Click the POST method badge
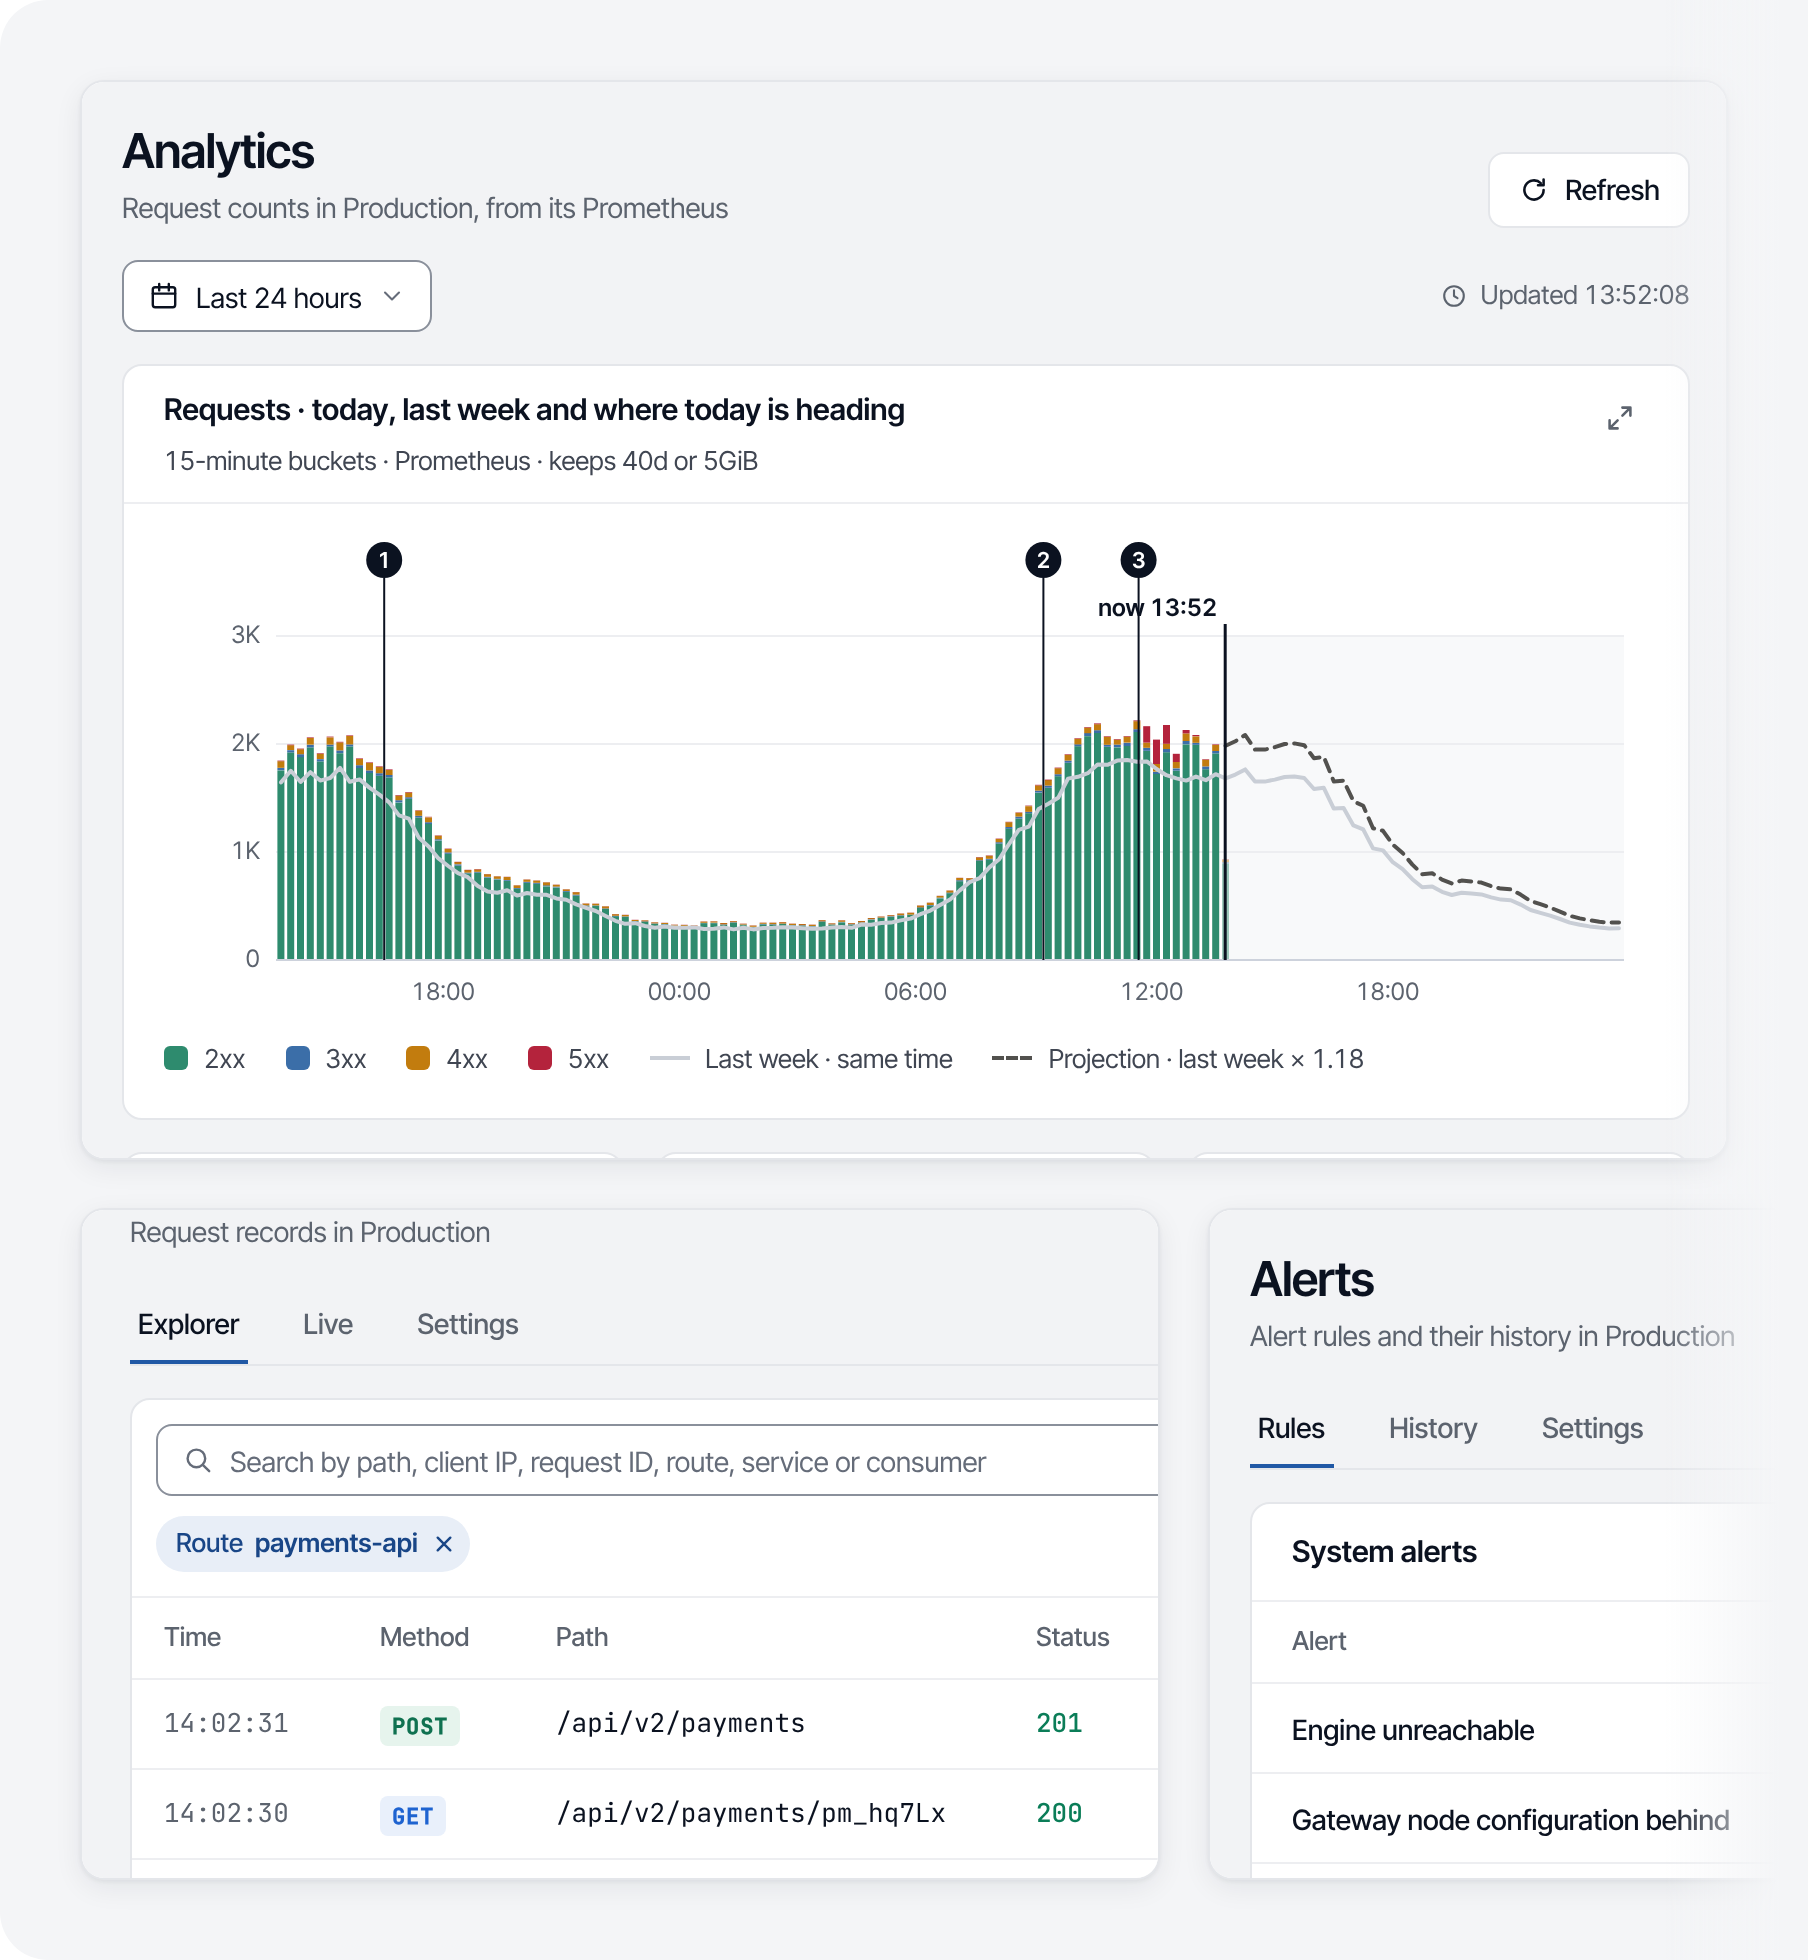This screenshot has height=1960, width=1808. point(419,1726)
